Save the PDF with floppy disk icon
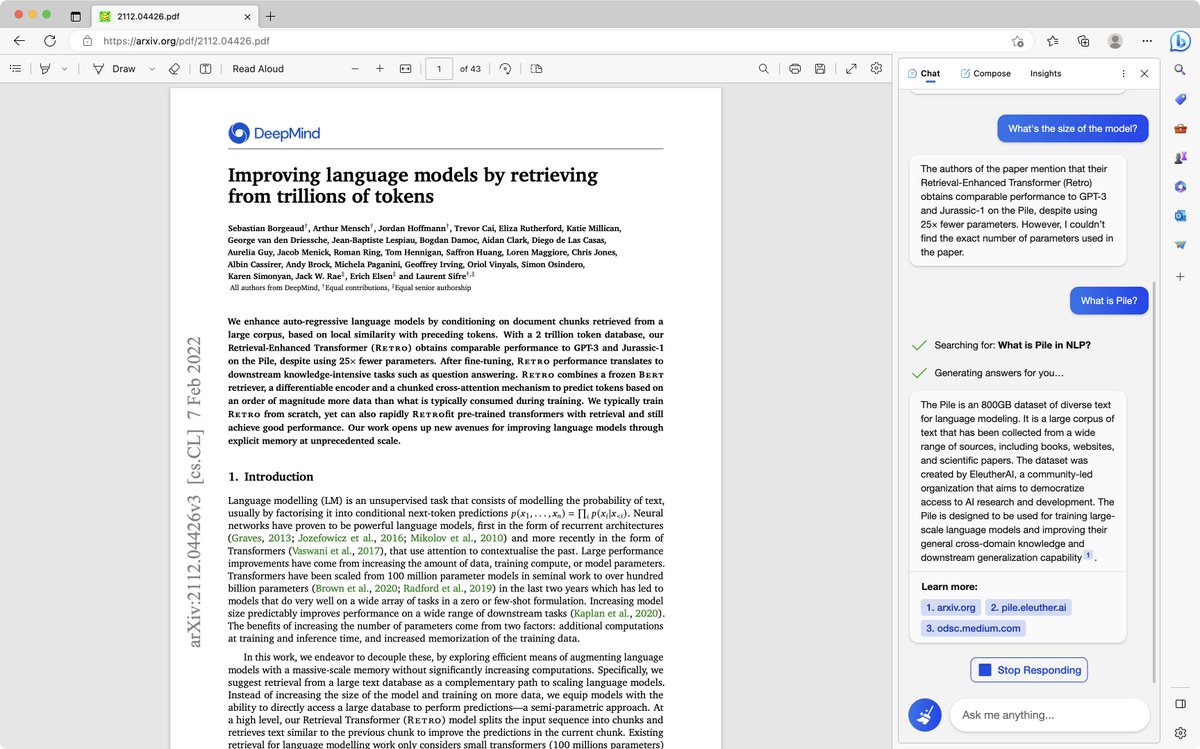Viewport: 1200px width, 749px height. 820,69
